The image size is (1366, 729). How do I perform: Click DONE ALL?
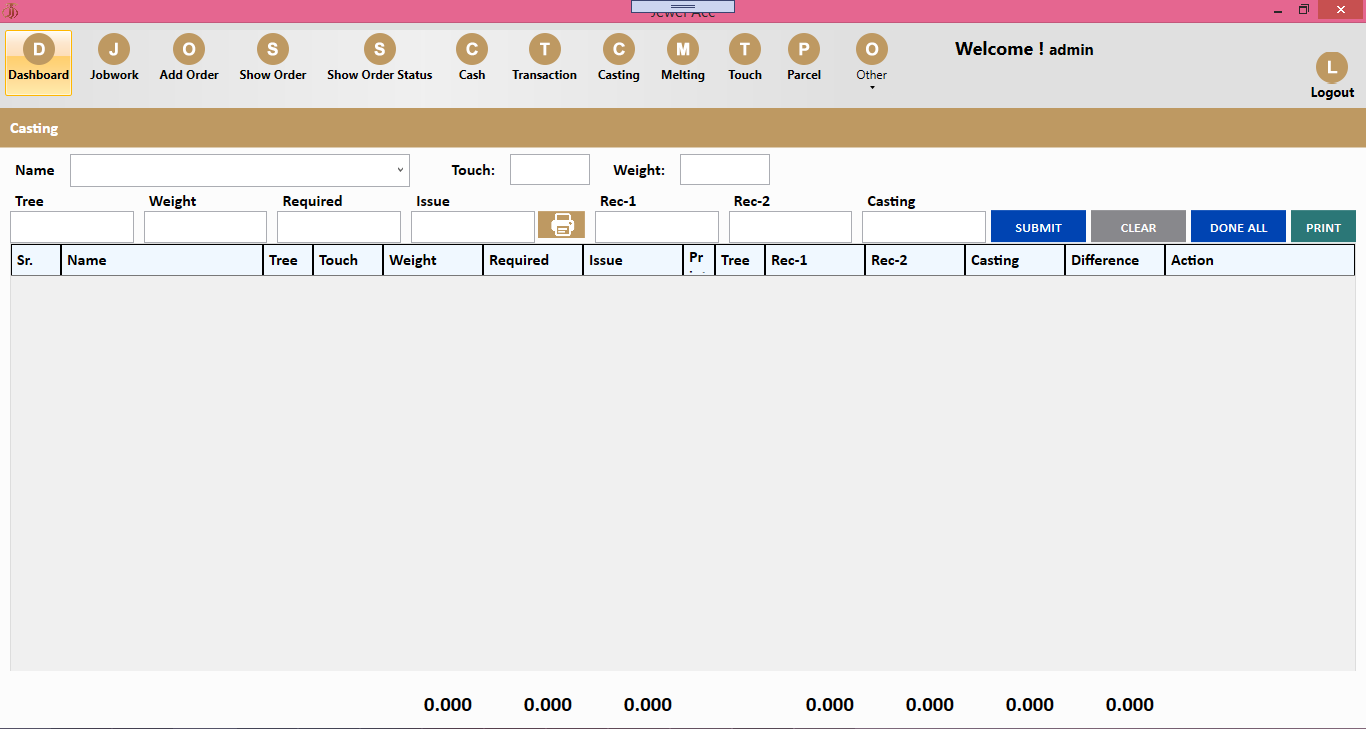pos(1237,226)
